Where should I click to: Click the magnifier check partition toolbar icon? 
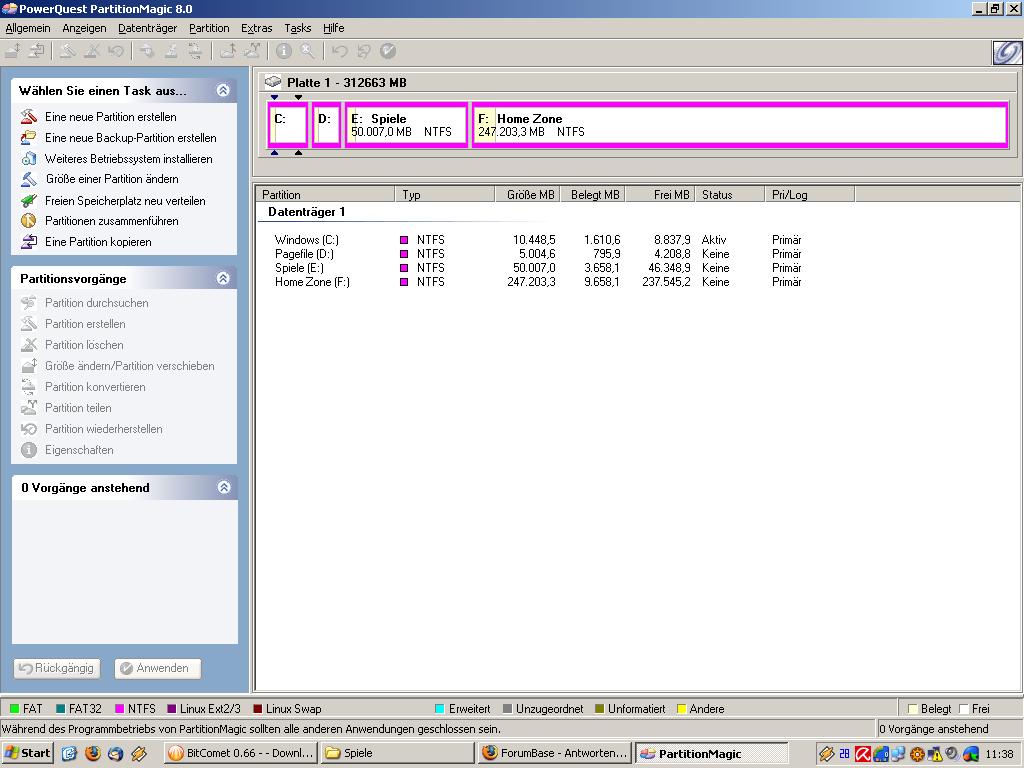point(308,51)
